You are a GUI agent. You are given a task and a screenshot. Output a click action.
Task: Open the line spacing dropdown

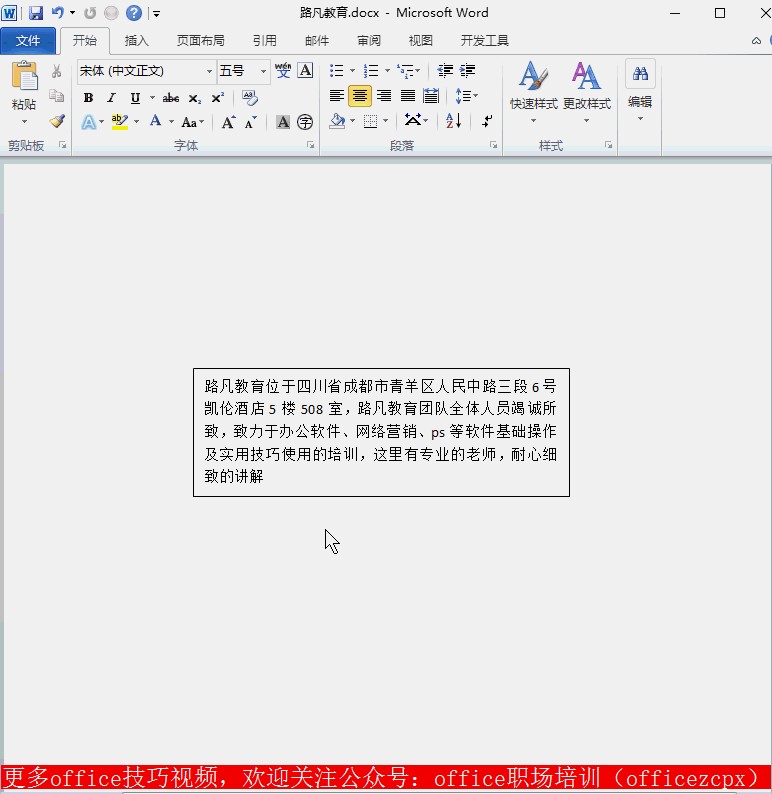tap(466, 96)
